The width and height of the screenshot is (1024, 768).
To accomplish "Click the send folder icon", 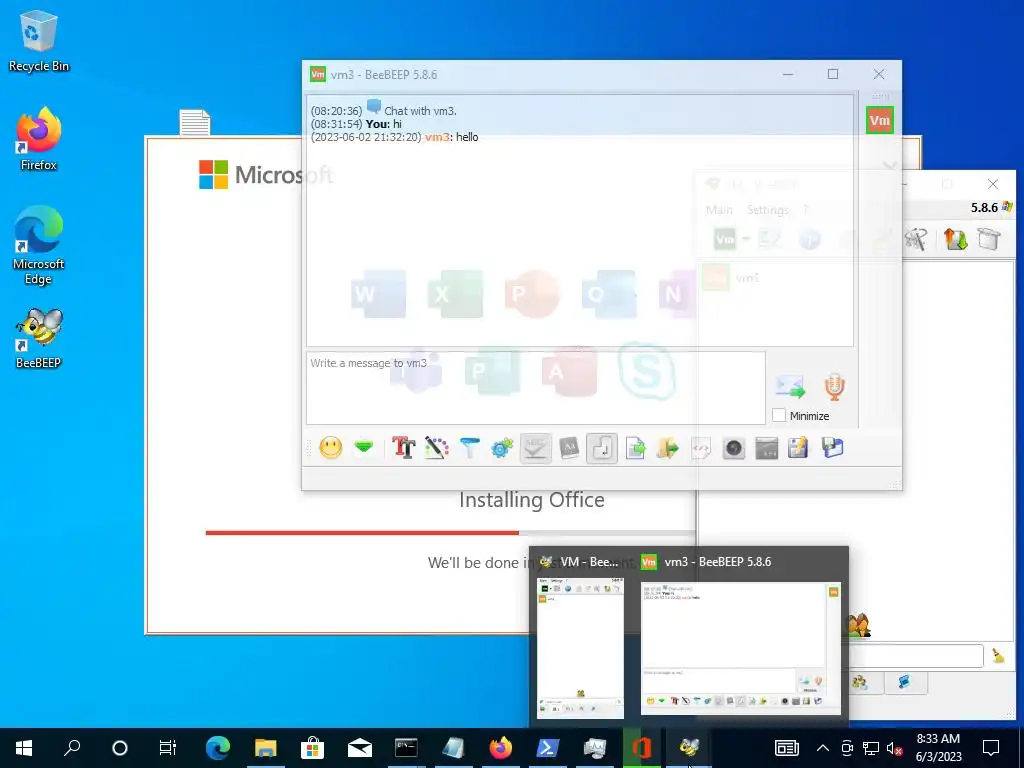I will click(667, 448).
